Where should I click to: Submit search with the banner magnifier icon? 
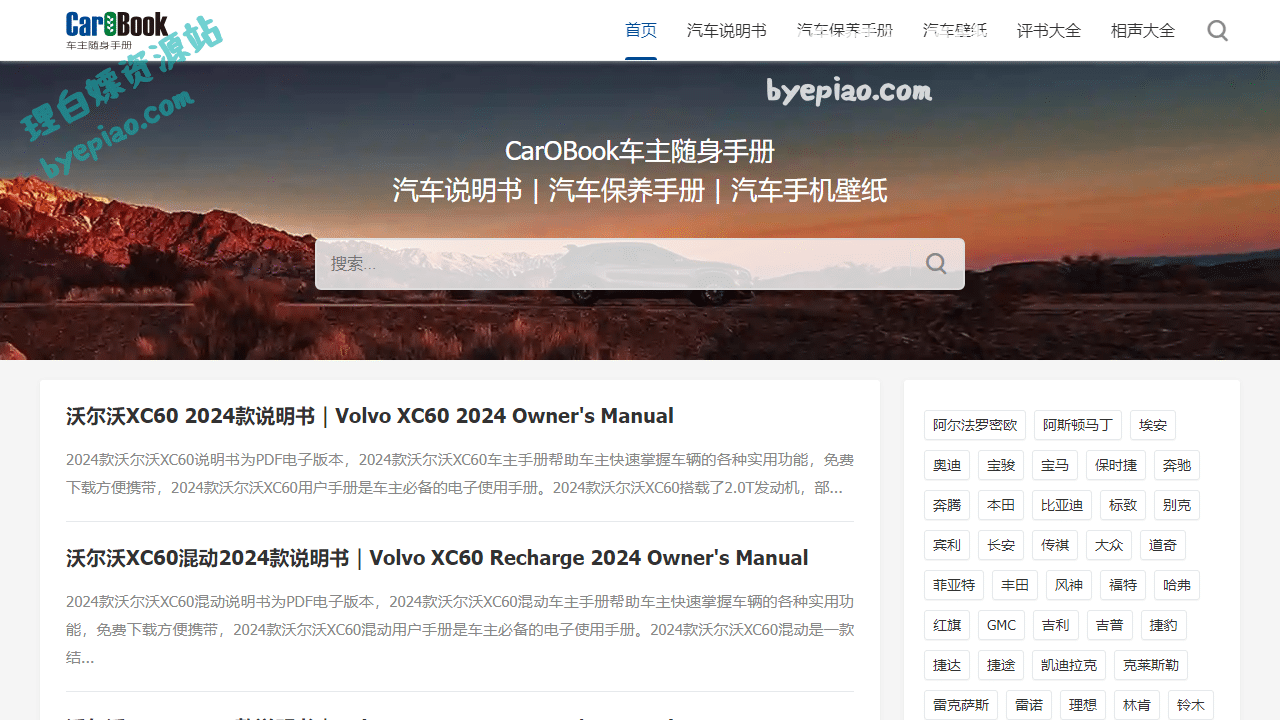pyautogui.click(x=936, y=264)
